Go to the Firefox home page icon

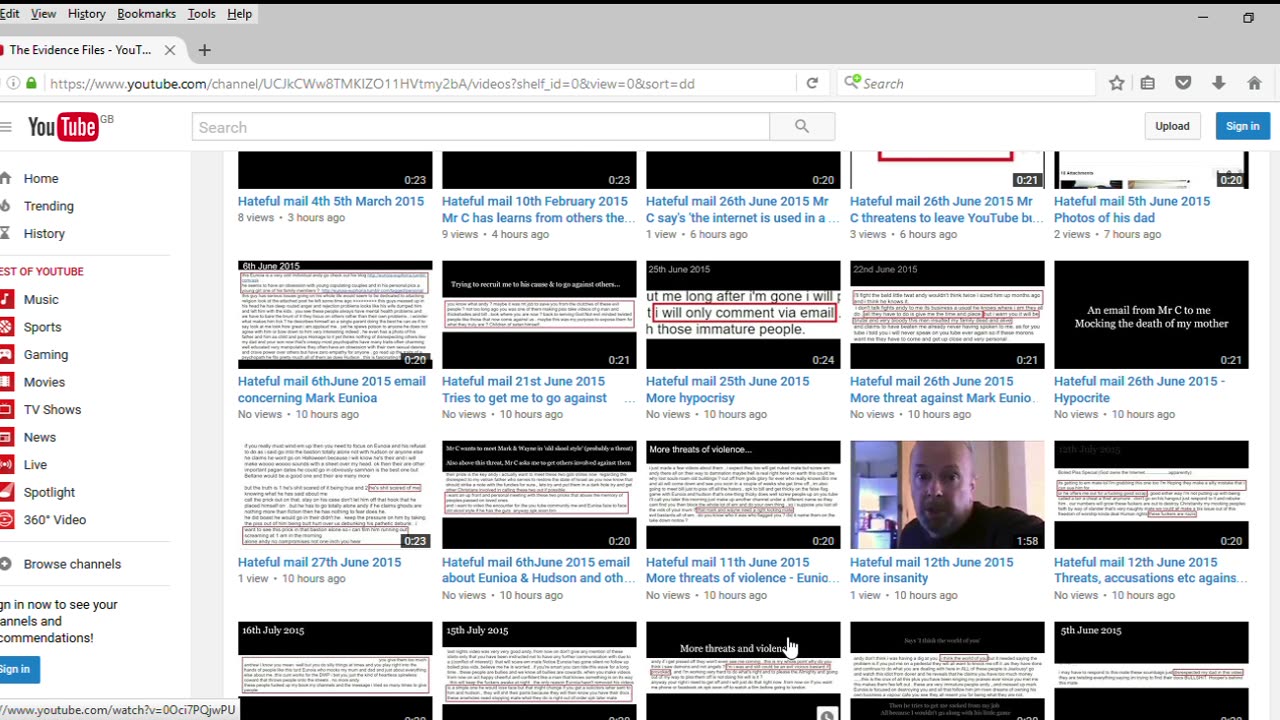pyautogui.click(x=1254, y=84)
